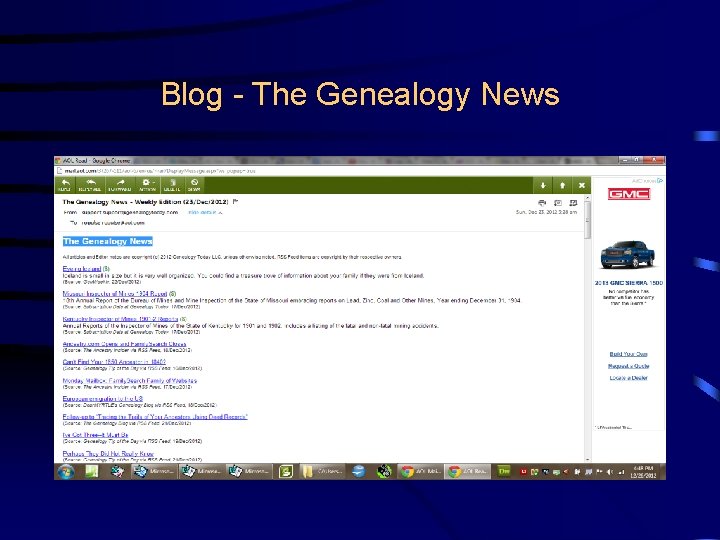Viewport: 720px width, 540px height.
Task: Click the green notepad icon next to Start
Action: pyautogui.click(x=91, y=472)
